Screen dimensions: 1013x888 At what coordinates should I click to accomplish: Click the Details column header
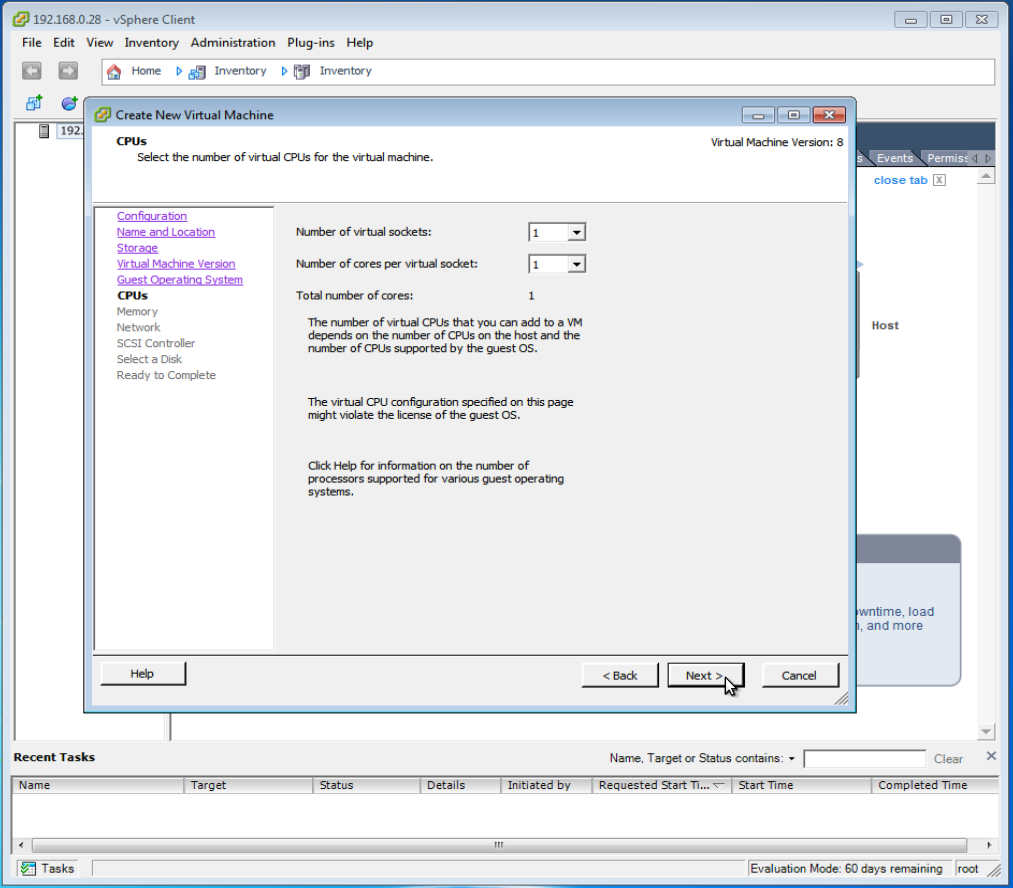coord(461,785)
